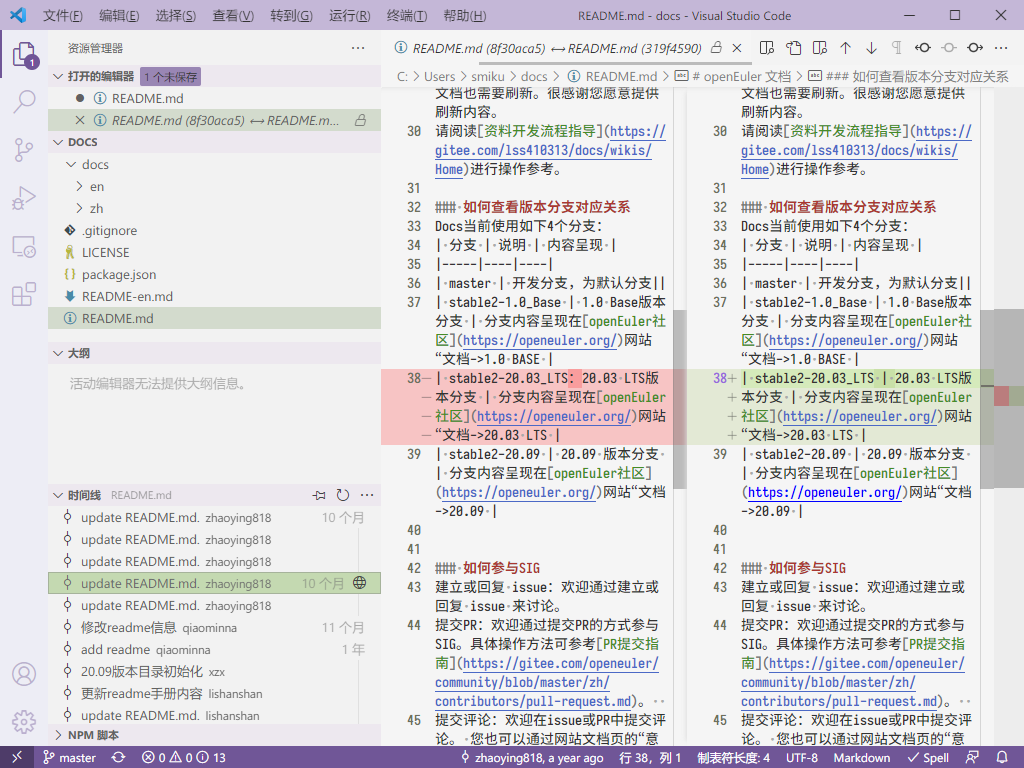Click the compare with previous revision icon
1024x768 pixels.
[923, 48]
